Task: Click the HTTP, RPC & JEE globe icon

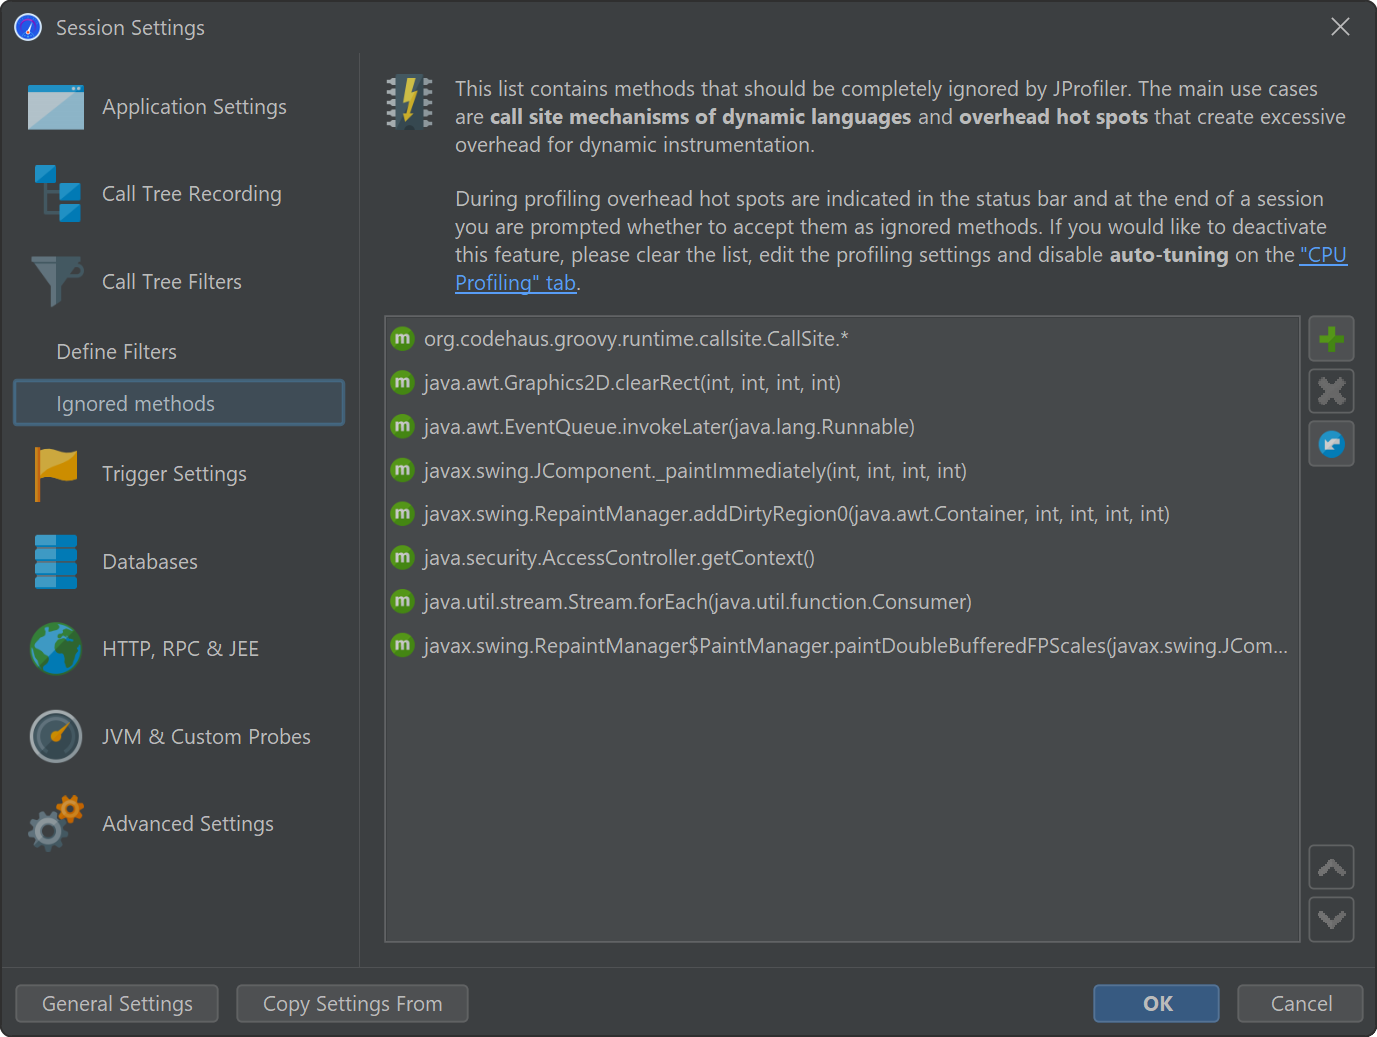Action: (56, 649)
